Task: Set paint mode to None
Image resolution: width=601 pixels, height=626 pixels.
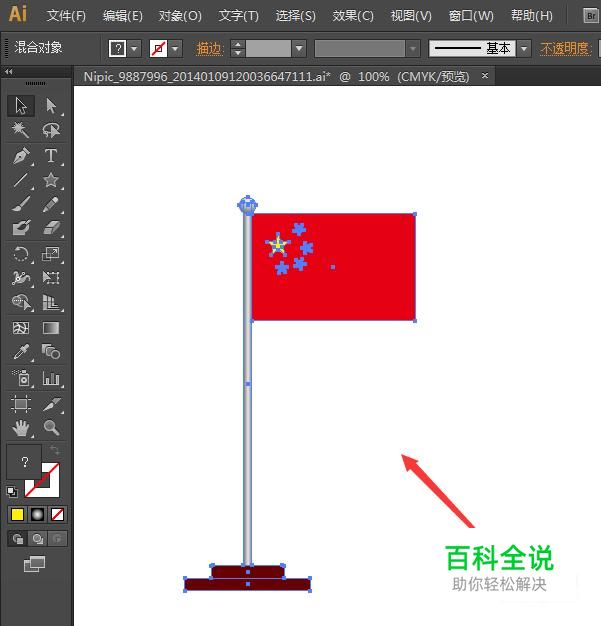Action: (58, 515)
